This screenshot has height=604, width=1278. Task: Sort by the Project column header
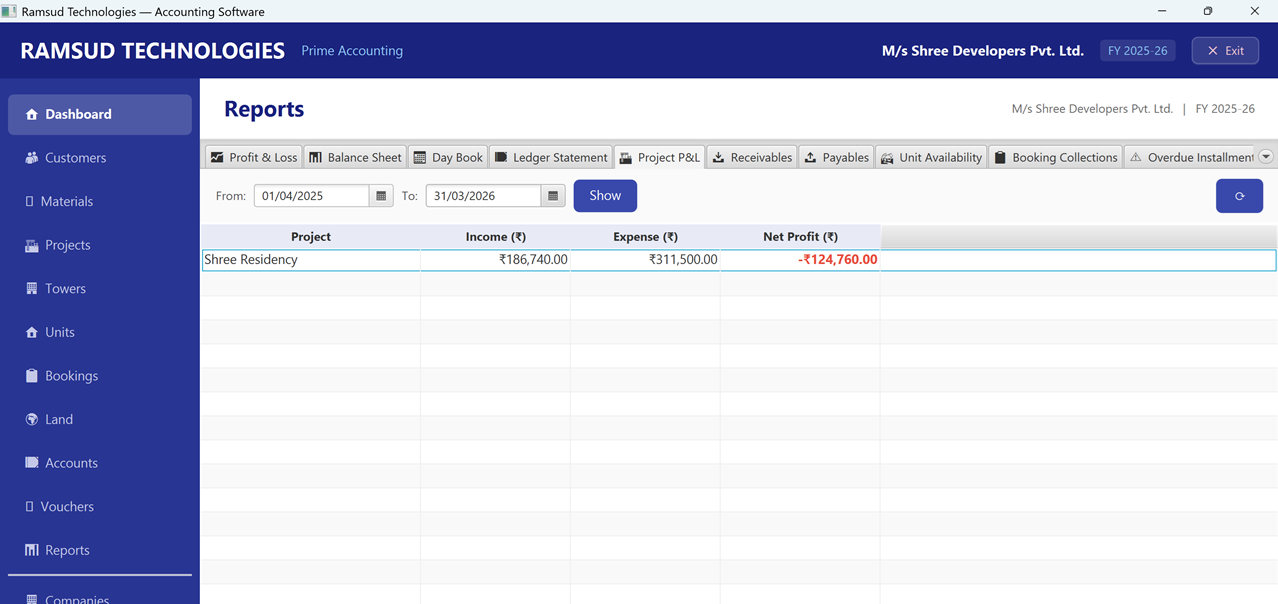coord(311,237)
